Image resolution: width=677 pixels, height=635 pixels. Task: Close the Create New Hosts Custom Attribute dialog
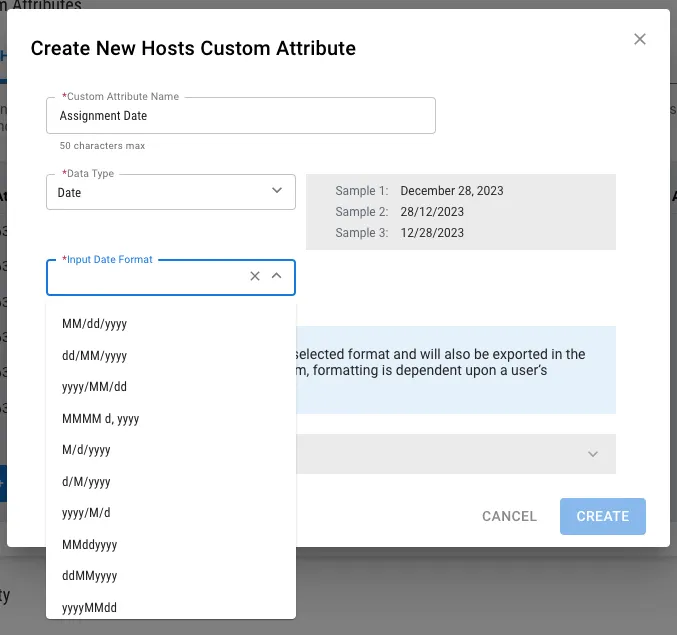coord(639,39)
